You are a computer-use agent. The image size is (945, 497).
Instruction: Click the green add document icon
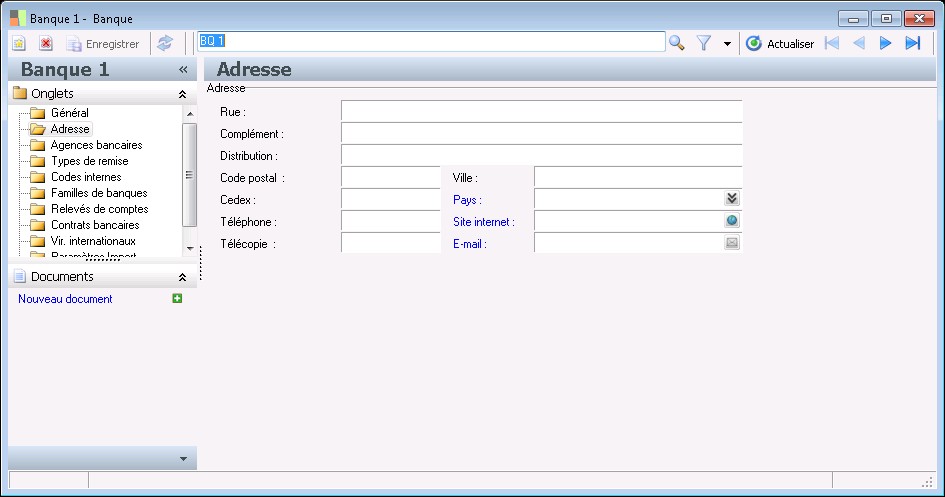[x=177, y=298]
